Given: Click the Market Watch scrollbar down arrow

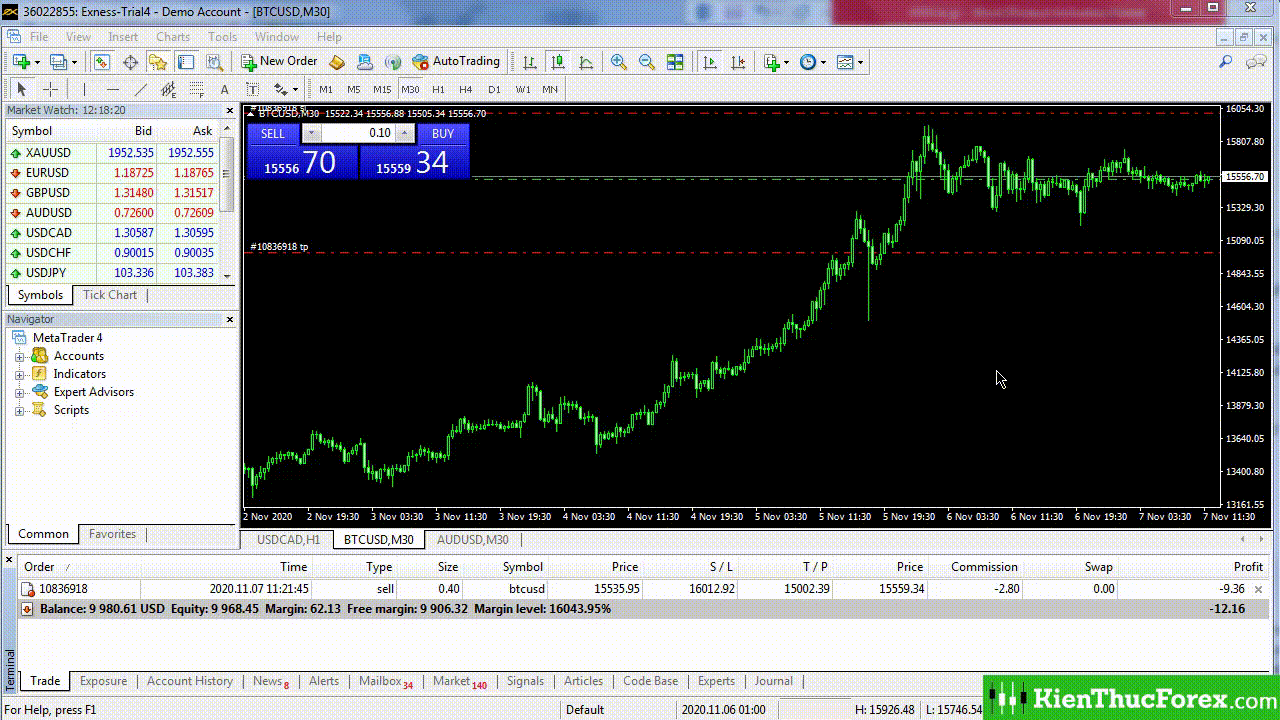Looking at the screenshot, I should click(227, 275).
